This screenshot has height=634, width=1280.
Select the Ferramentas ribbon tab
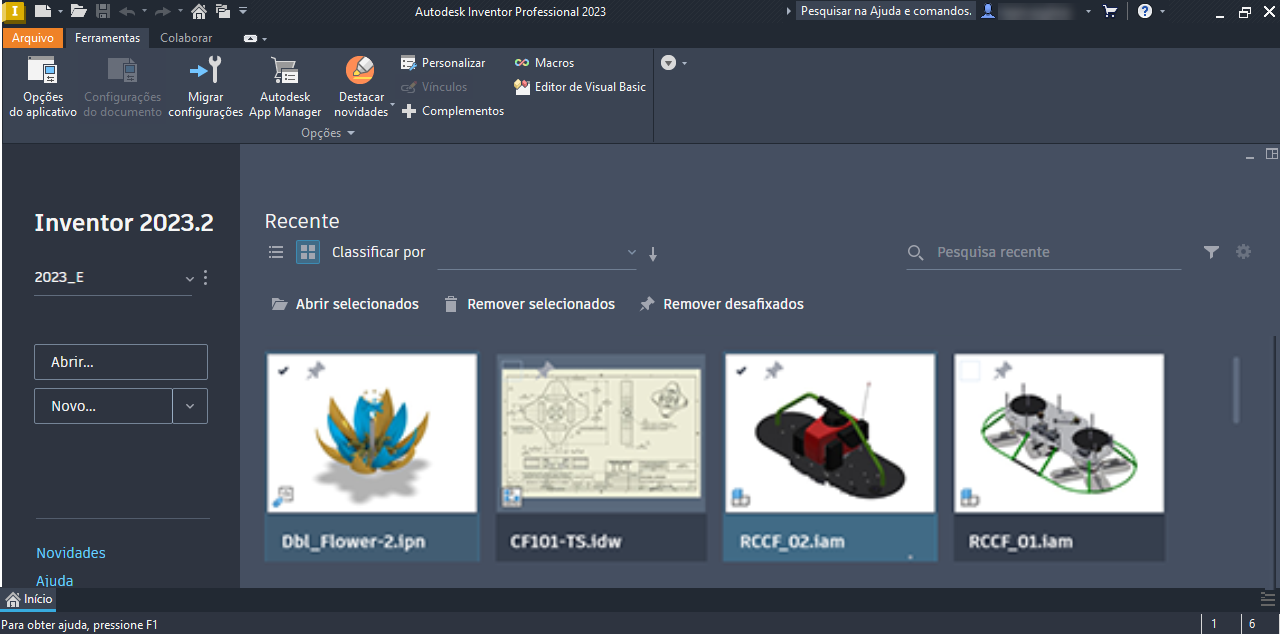point(108,38)
